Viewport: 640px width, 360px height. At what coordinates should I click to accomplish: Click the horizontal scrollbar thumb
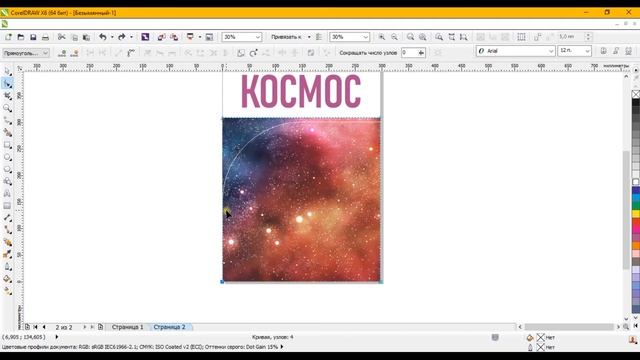(x=569, y=327)
